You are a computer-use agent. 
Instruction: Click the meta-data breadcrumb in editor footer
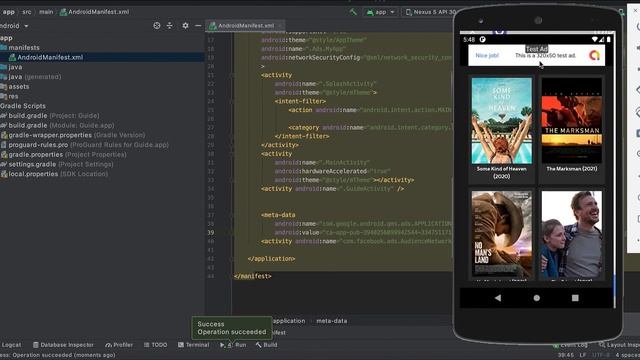pos(332,321)
